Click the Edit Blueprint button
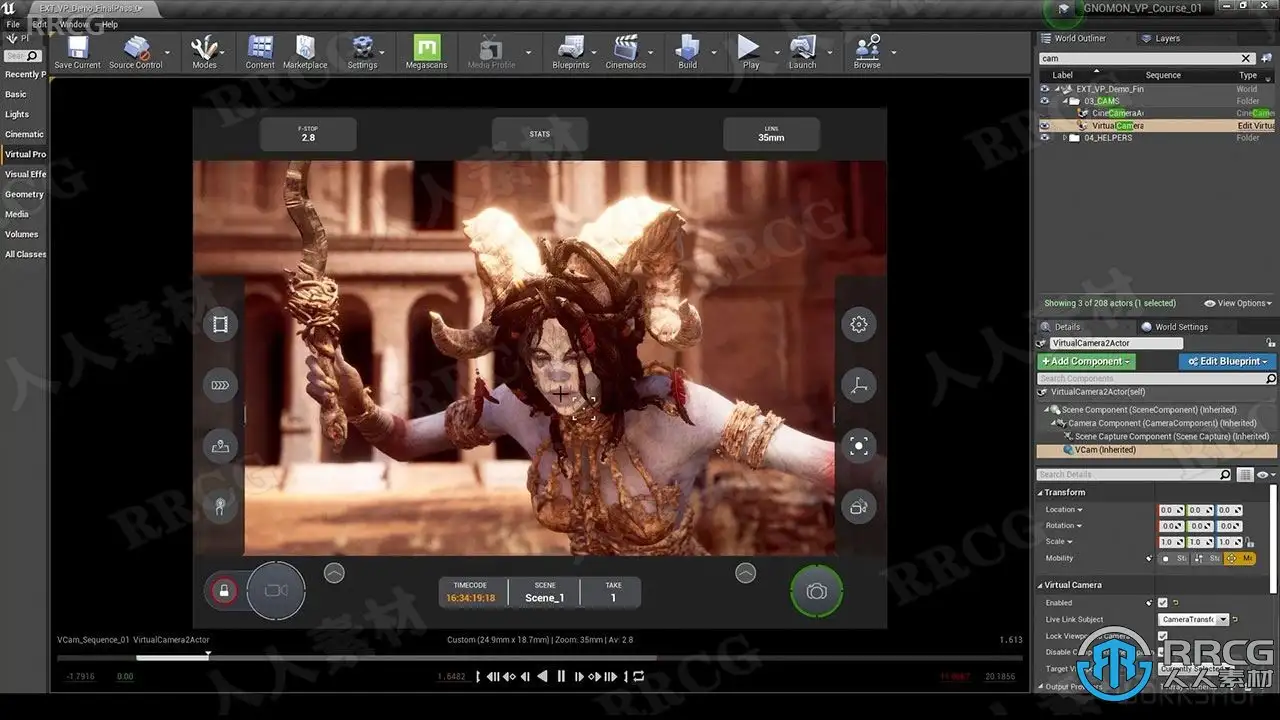The height and width of the screenshot is (720, 1280). click(x=1225, y=361)
